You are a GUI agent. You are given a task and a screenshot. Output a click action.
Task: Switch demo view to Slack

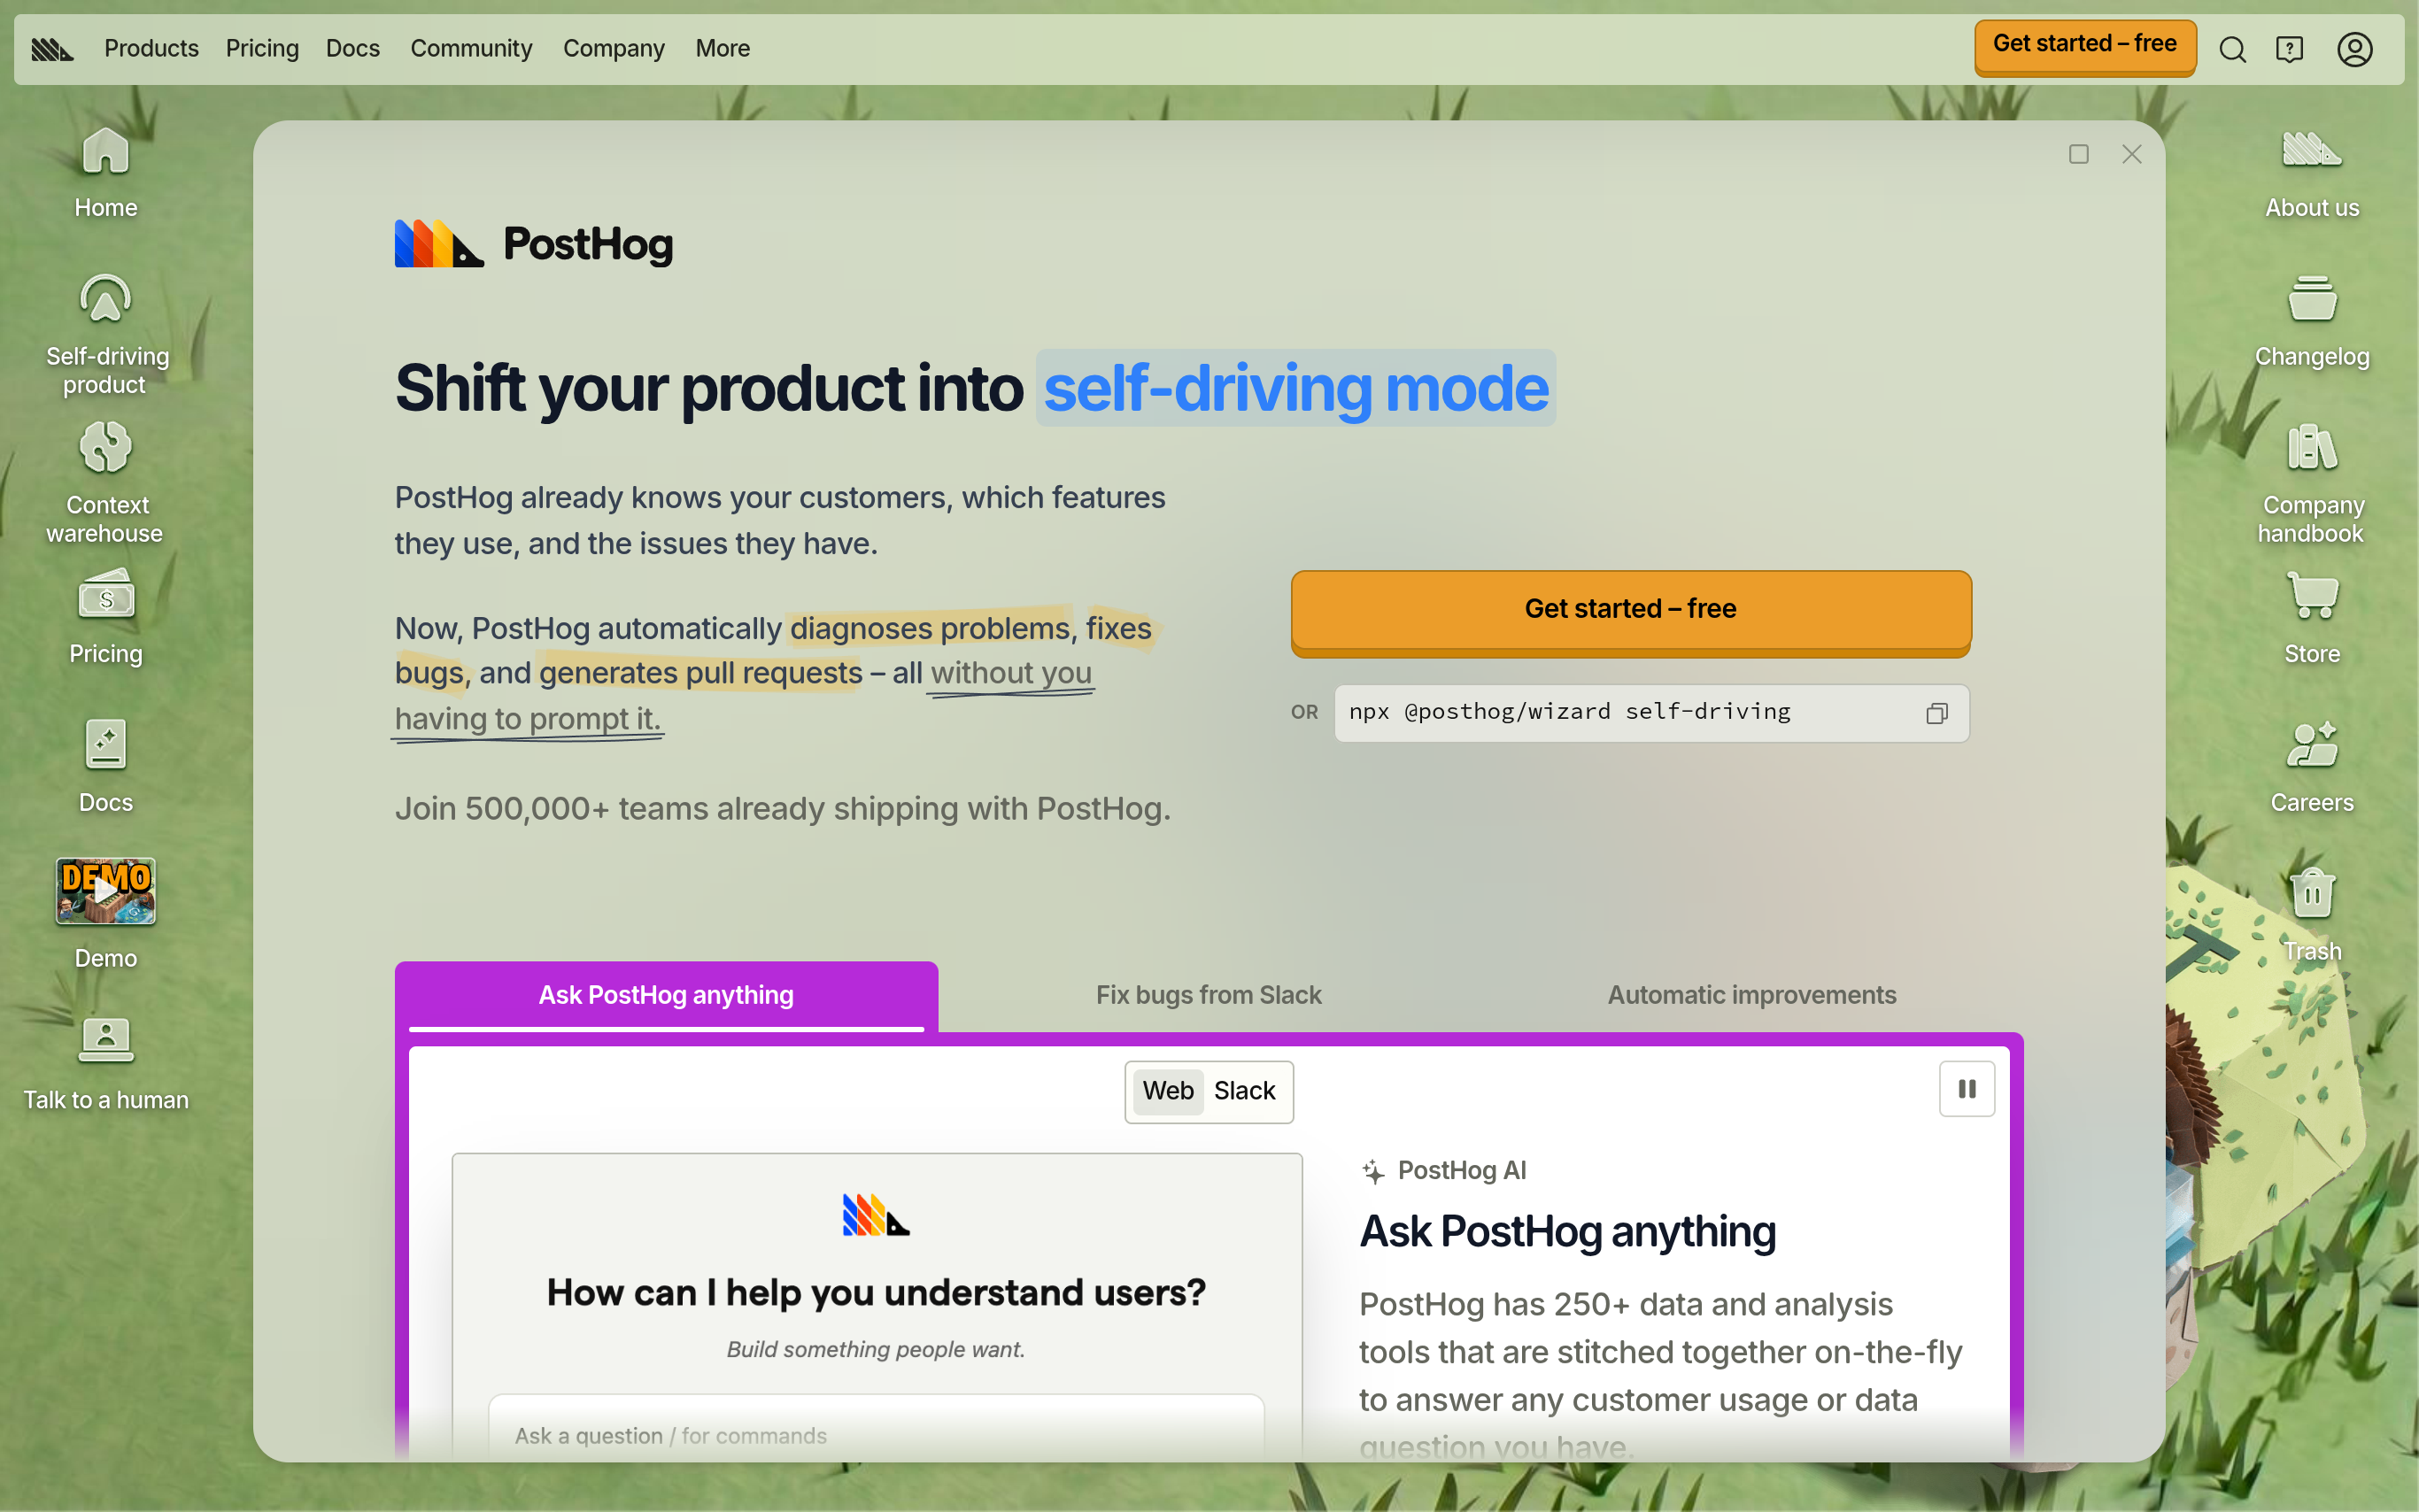pos(1244,1091)
